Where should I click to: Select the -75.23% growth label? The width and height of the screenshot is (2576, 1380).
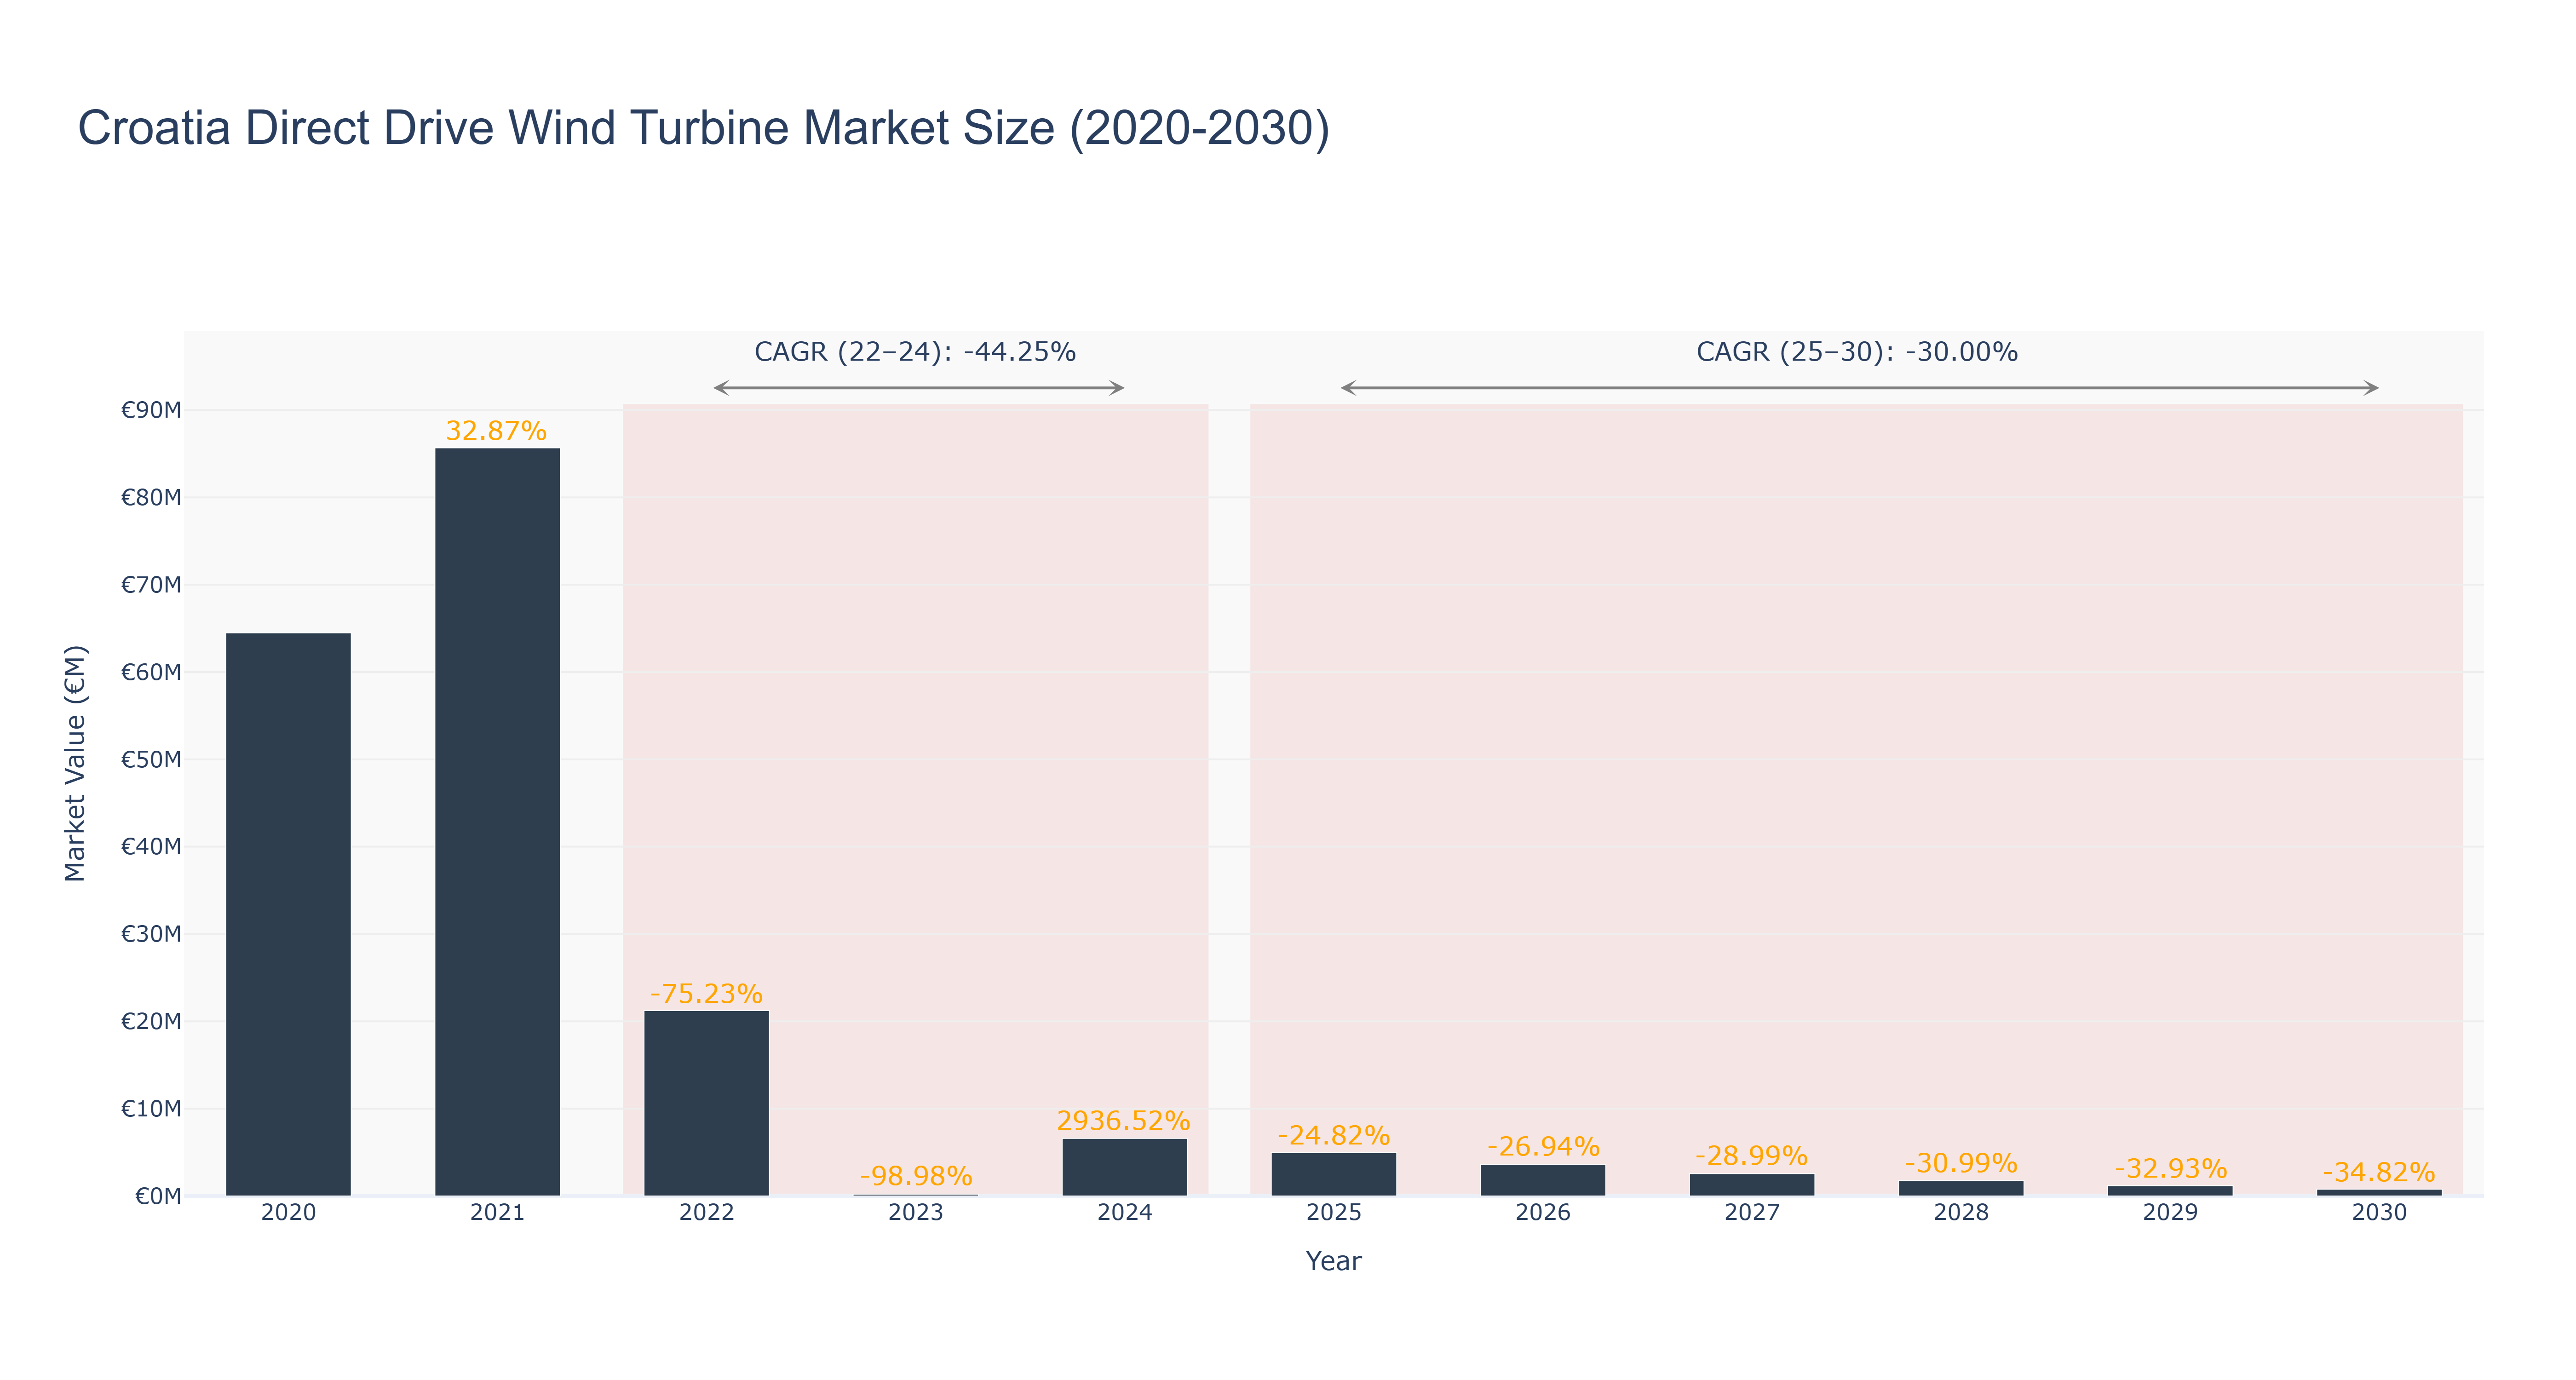706,994
